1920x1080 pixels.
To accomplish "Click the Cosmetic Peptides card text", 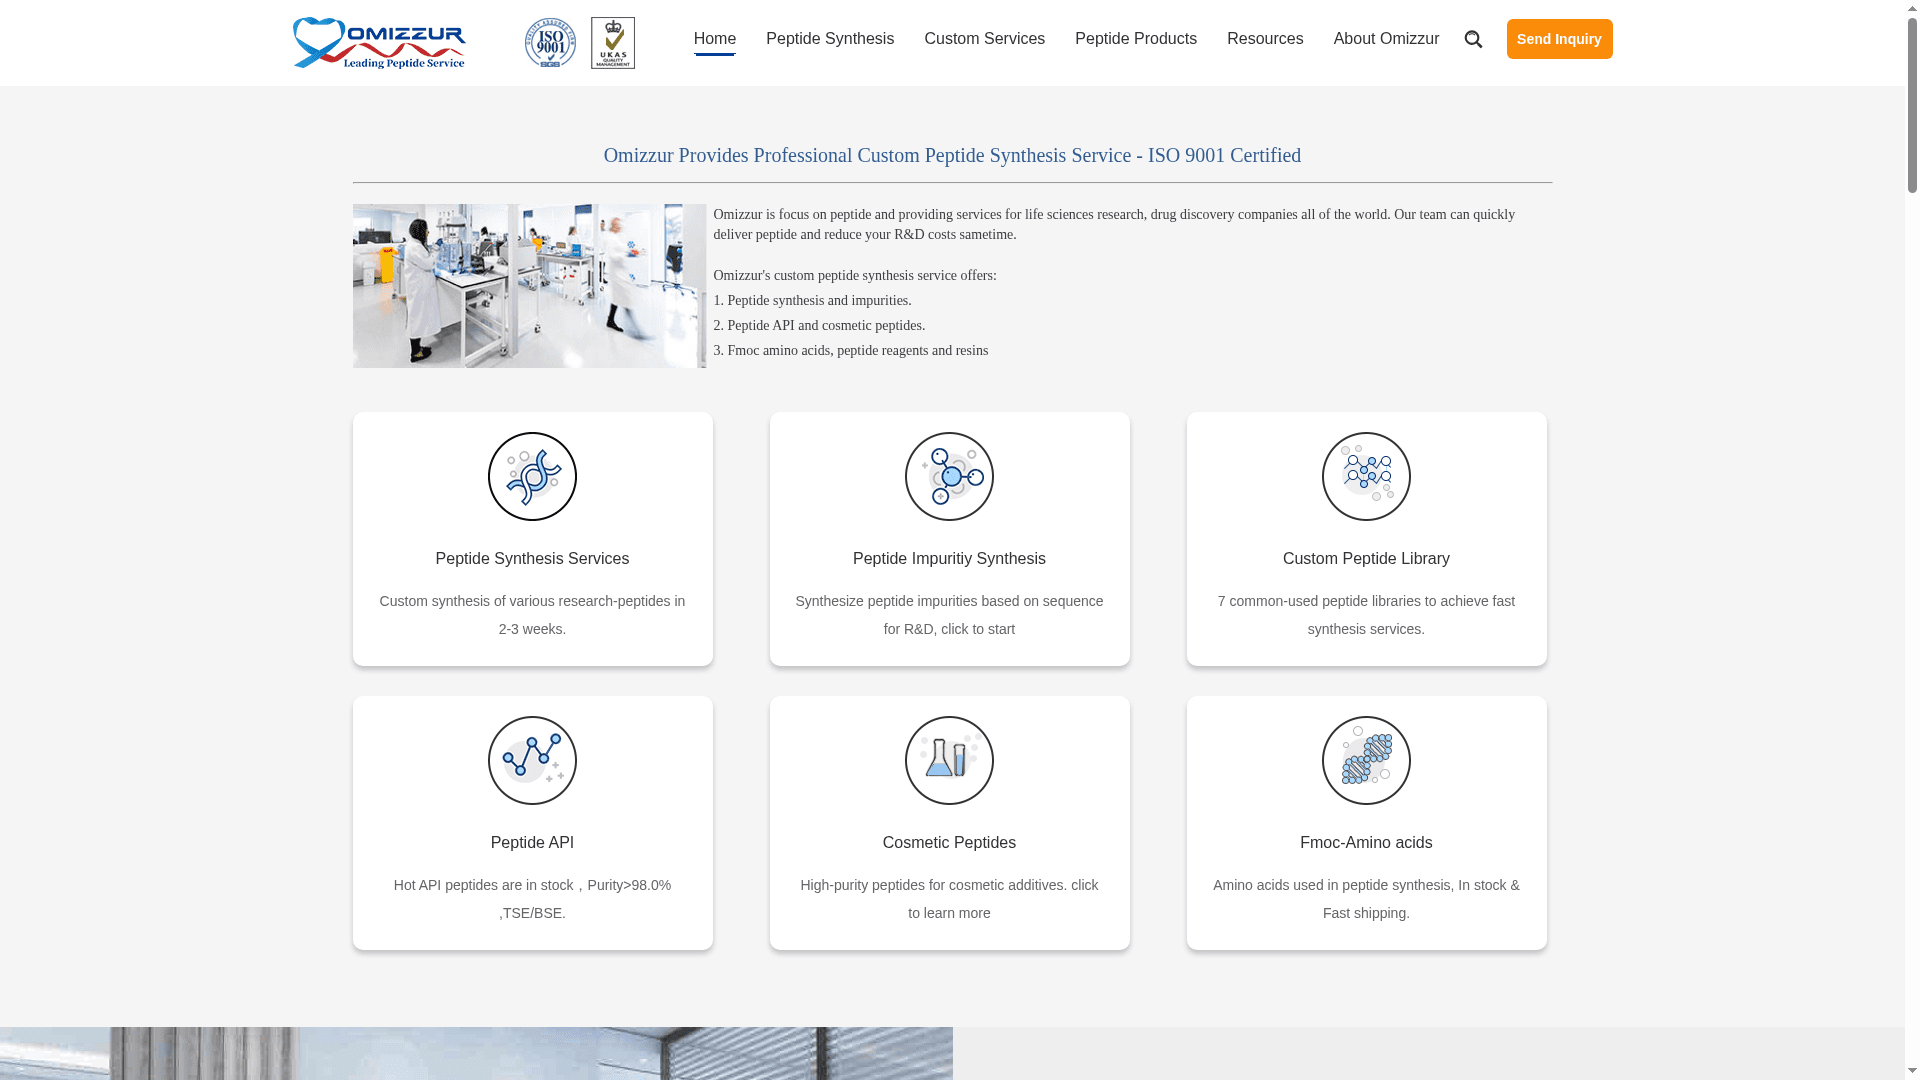I will coord(948,842).
